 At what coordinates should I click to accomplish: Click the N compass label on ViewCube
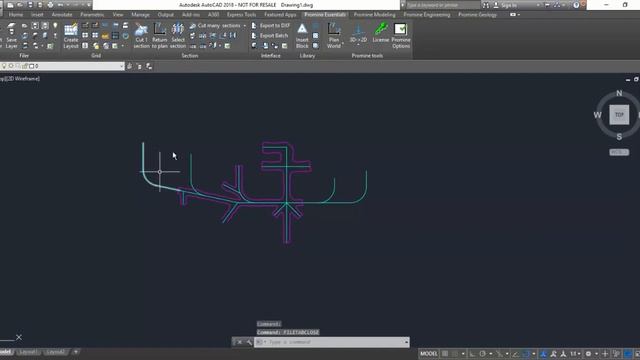(619, 93)
